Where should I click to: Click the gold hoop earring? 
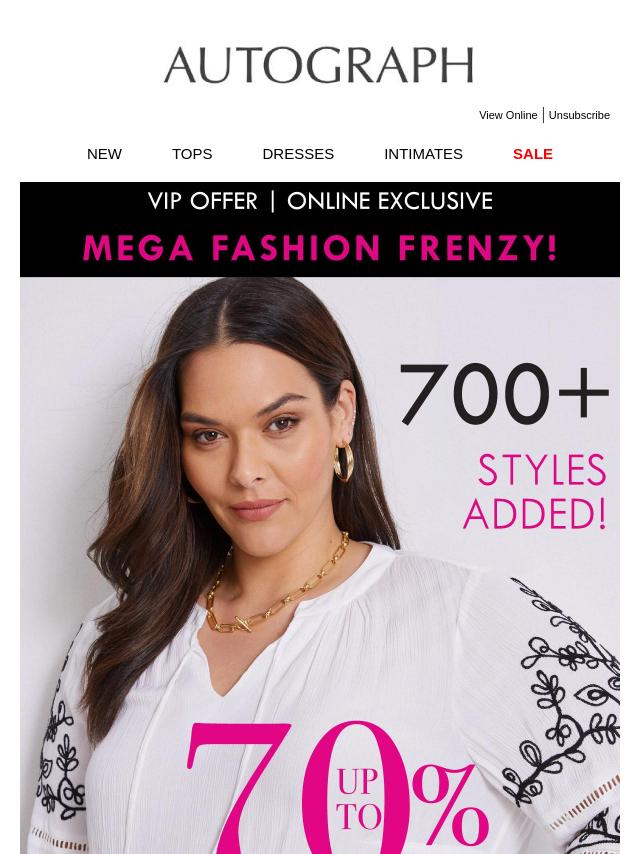[344, 462]
